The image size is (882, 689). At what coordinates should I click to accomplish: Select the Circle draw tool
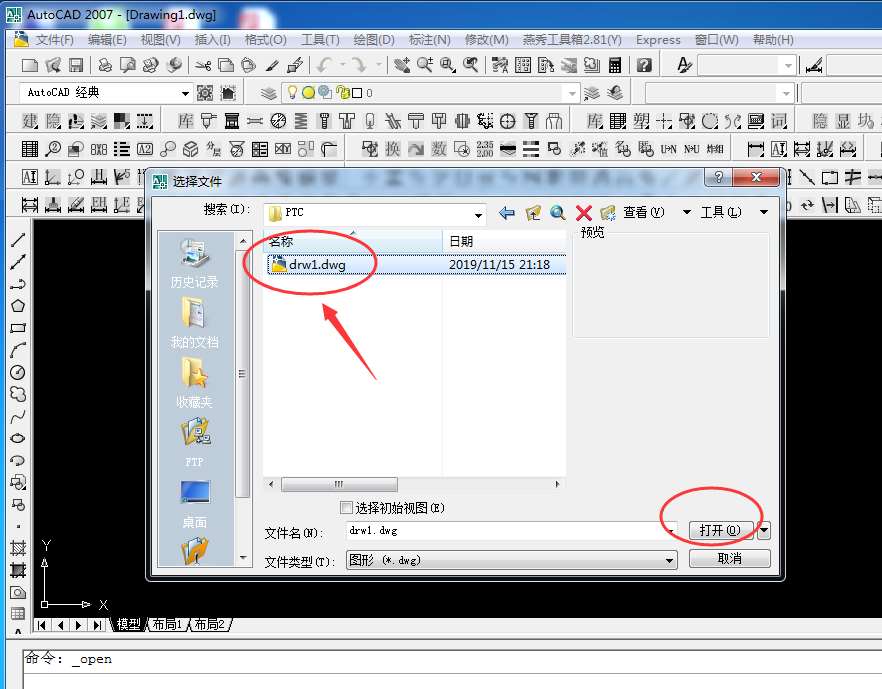[x=18, y=372]
